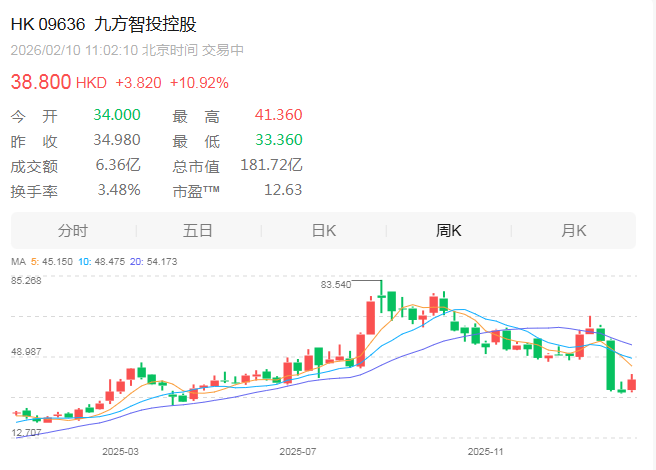Click the 最高 value 41.360
The height and width of the screenshot is (470, 656).
point(278,115)
